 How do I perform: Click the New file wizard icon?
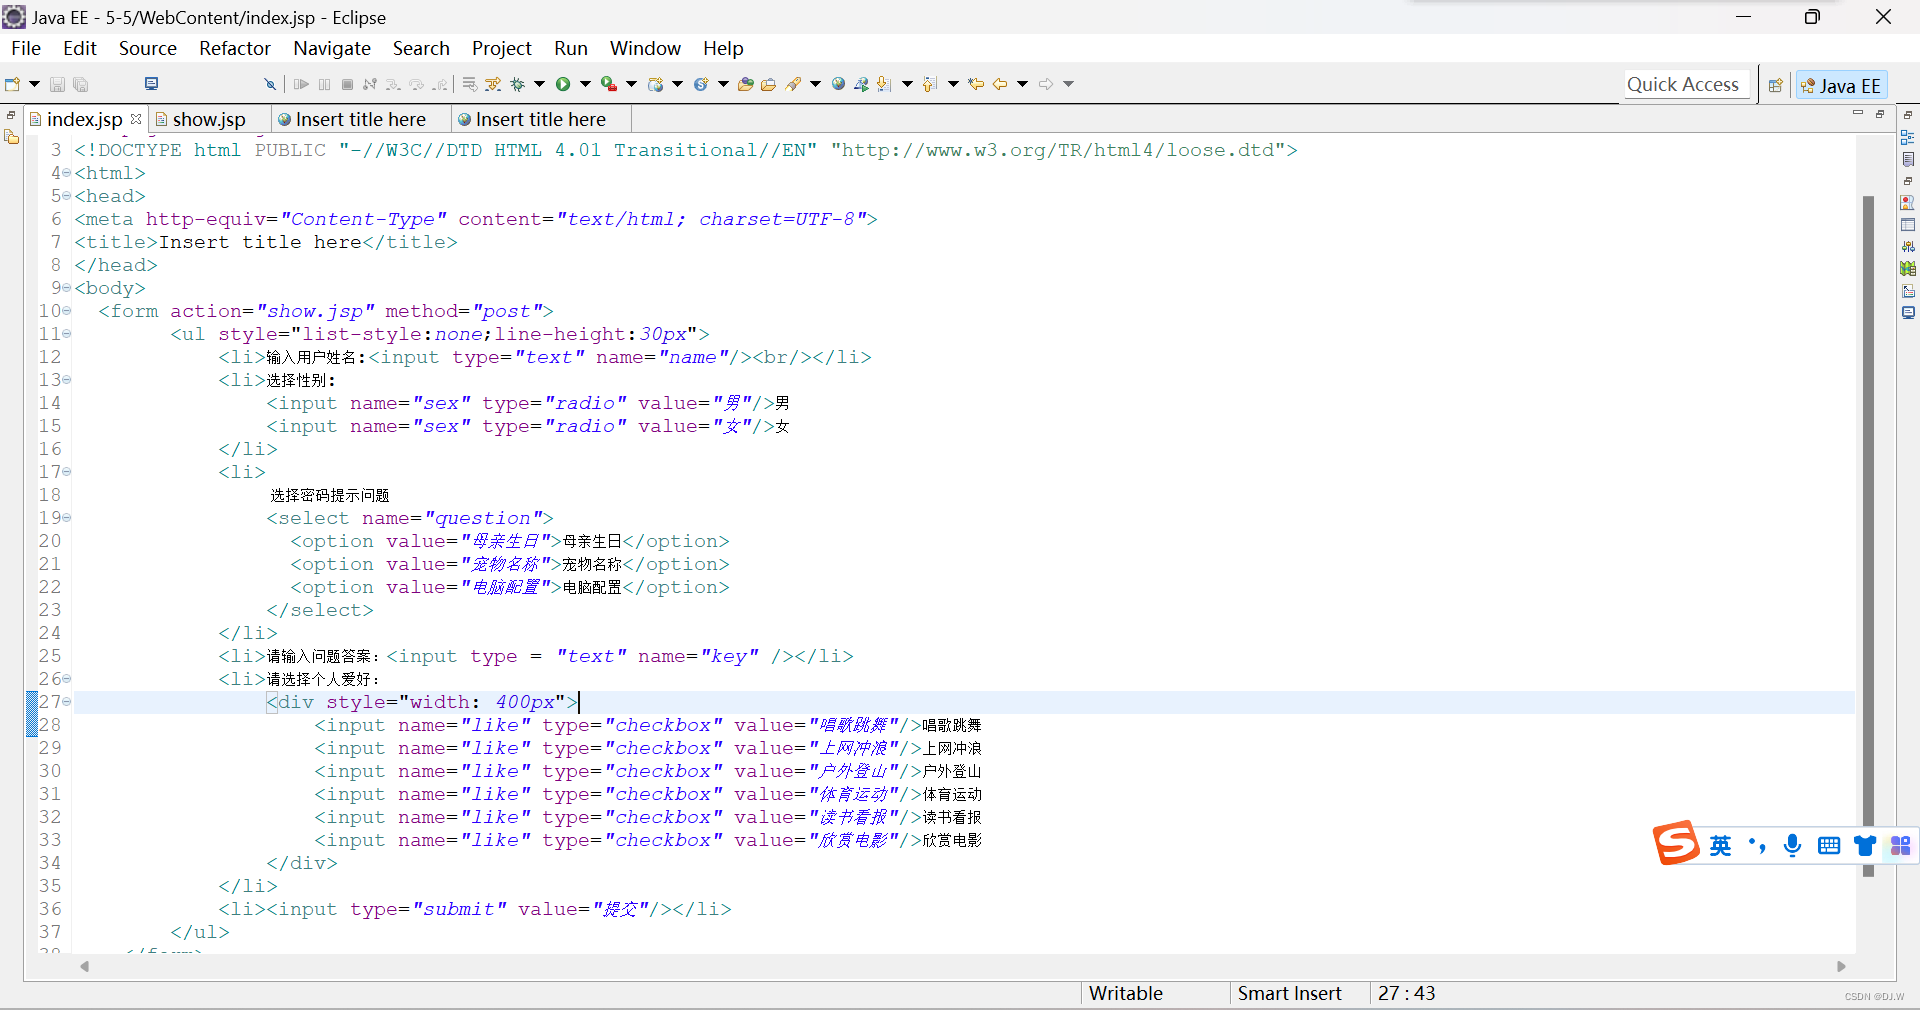(x=12, y=84)
